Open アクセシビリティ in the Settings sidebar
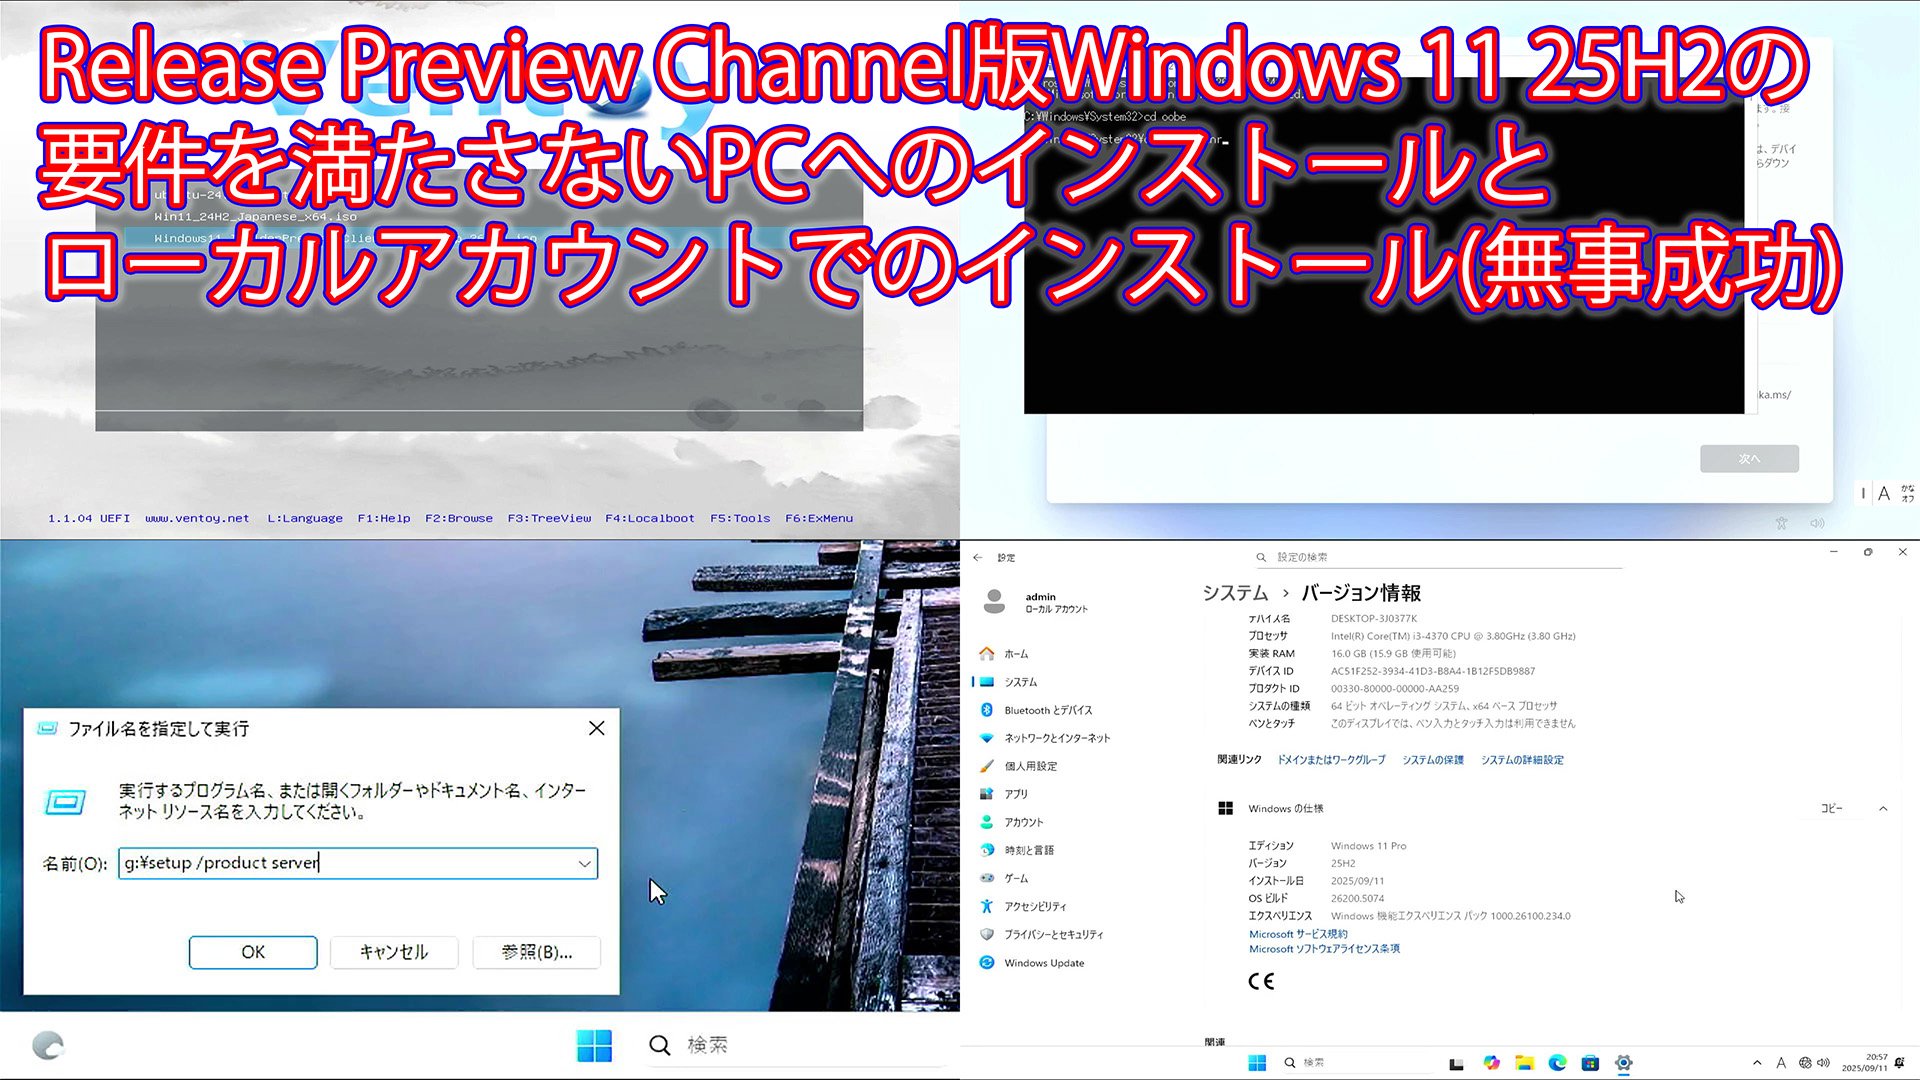 (1023, 906)
